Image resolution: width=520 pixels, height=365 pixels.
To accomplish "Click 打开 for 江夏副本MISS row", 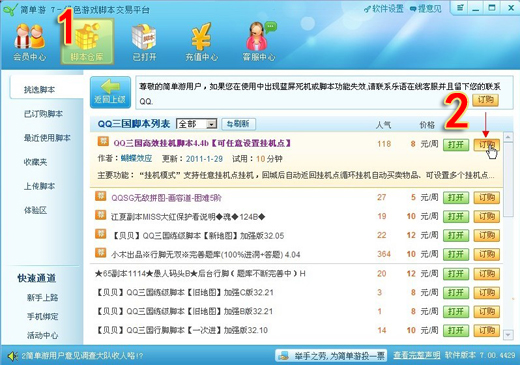I will click(456, 216).
